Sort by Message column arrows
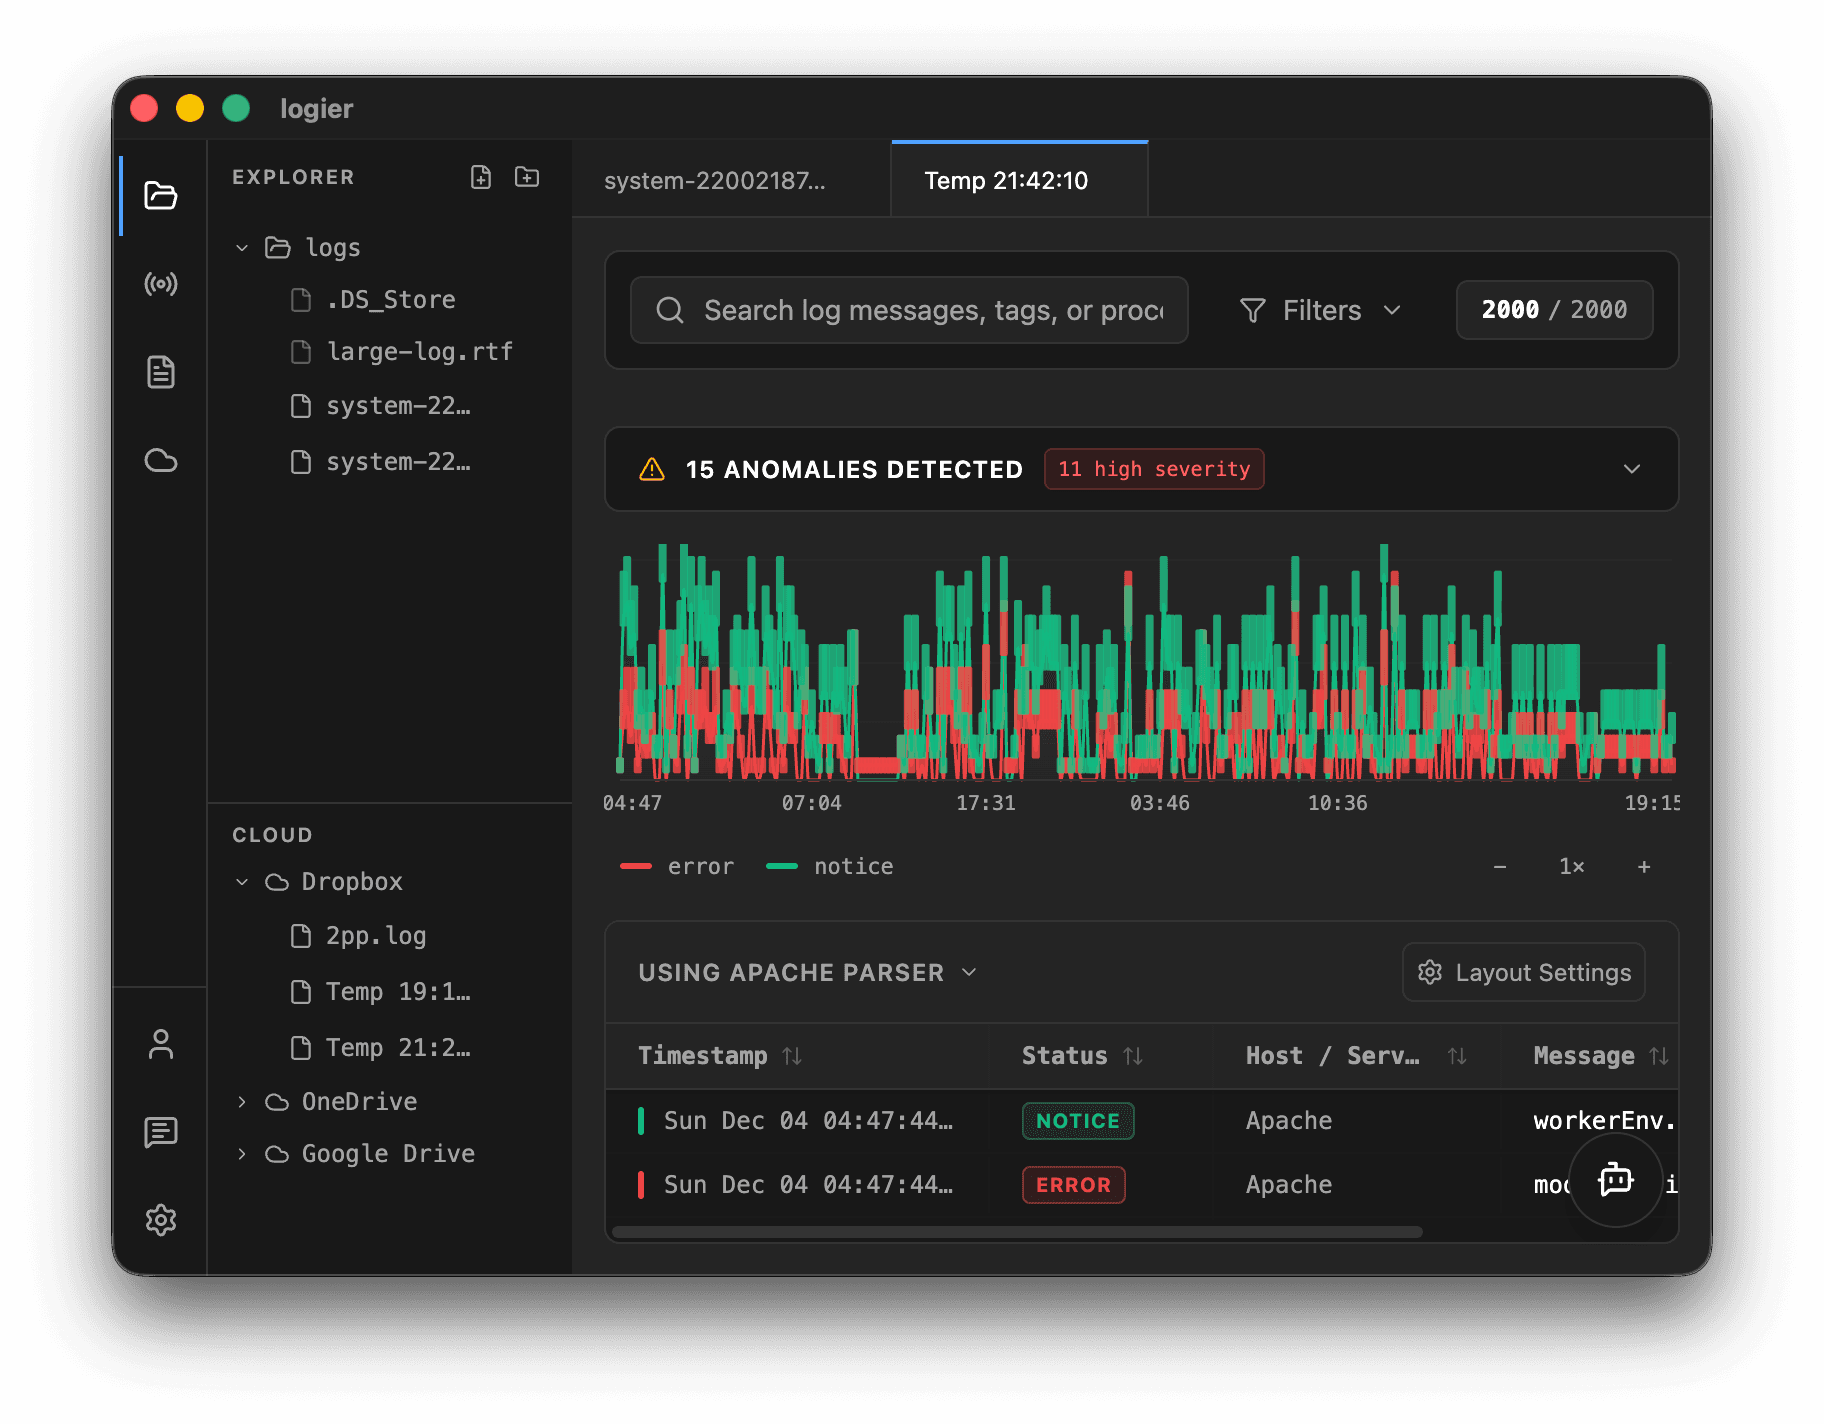The image size is (1824, 1424). click(x=1659, y=1056)
